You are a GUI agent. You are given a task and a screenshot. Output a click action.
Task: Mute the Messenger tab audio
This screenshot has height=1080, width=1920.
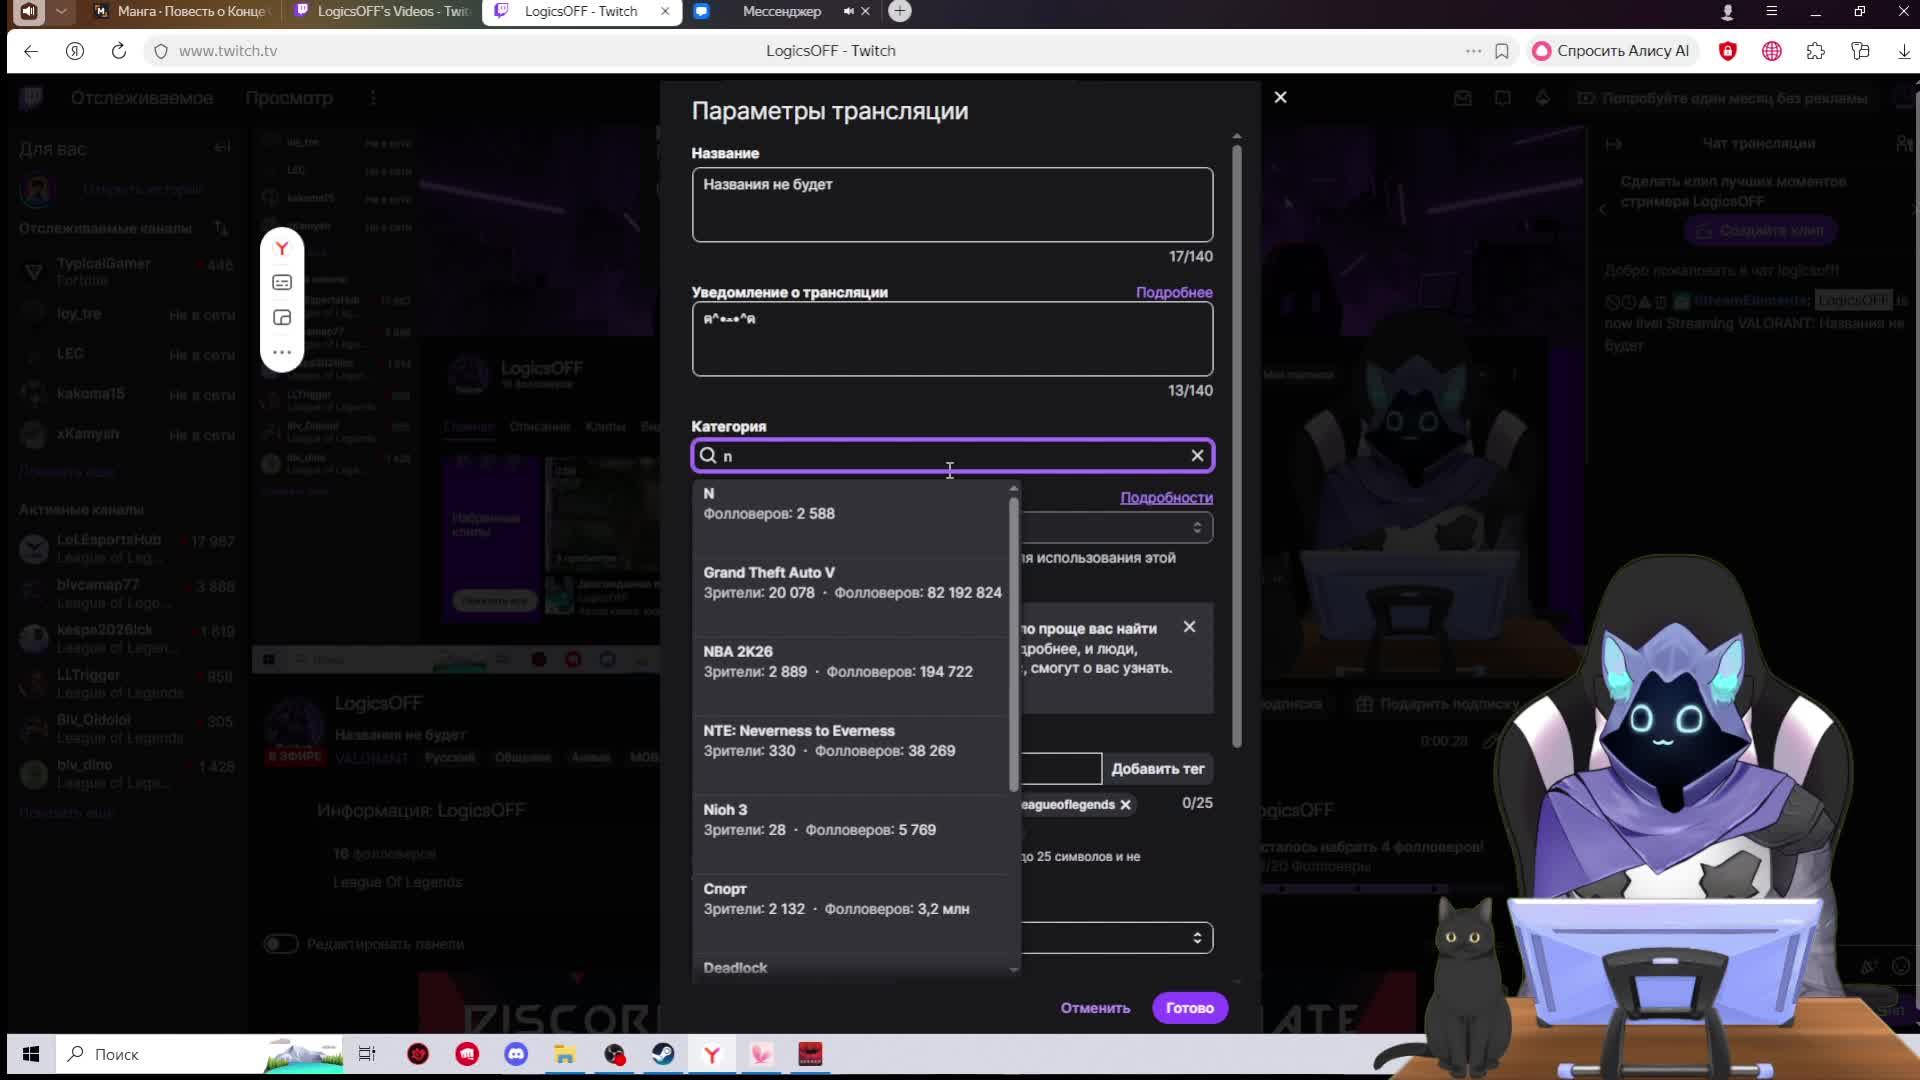[848, 11]
